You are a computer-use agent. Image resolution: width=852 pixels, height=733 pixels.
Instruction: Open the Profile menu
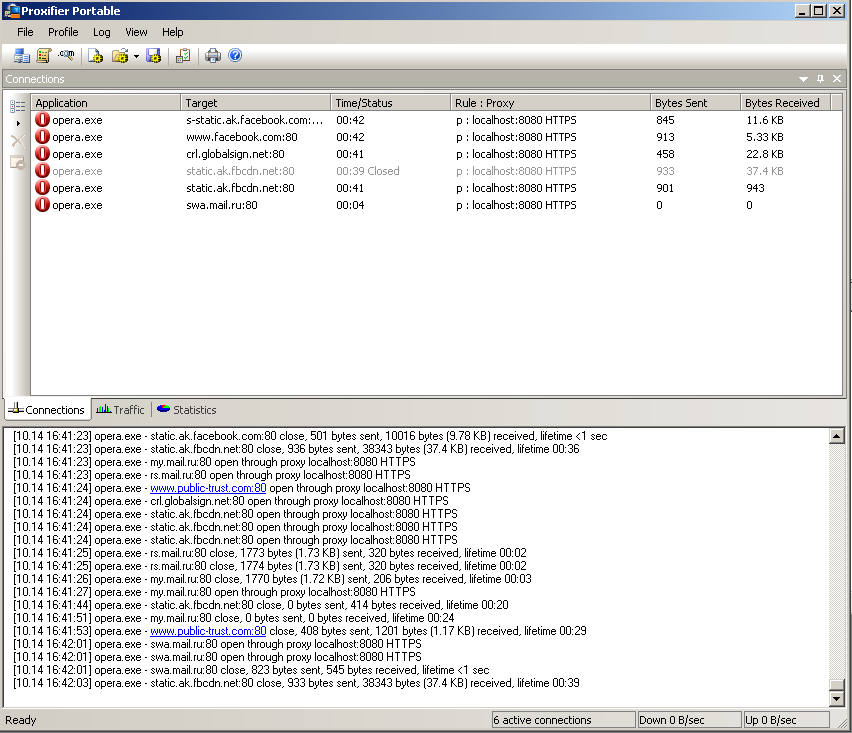tap(63, 32)
